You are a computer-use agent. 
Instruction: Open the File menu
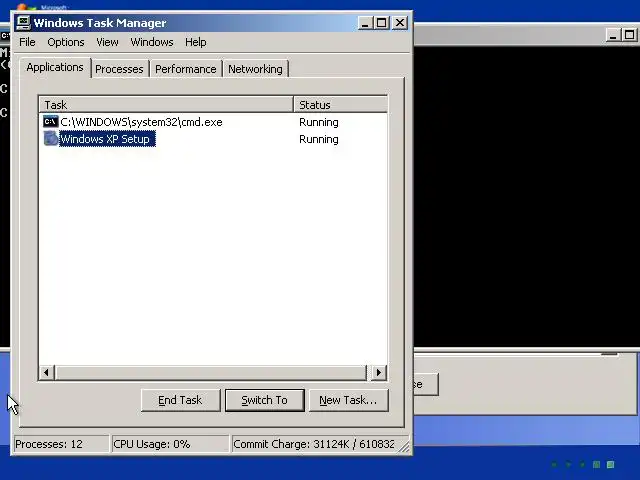tap(27, 42)
